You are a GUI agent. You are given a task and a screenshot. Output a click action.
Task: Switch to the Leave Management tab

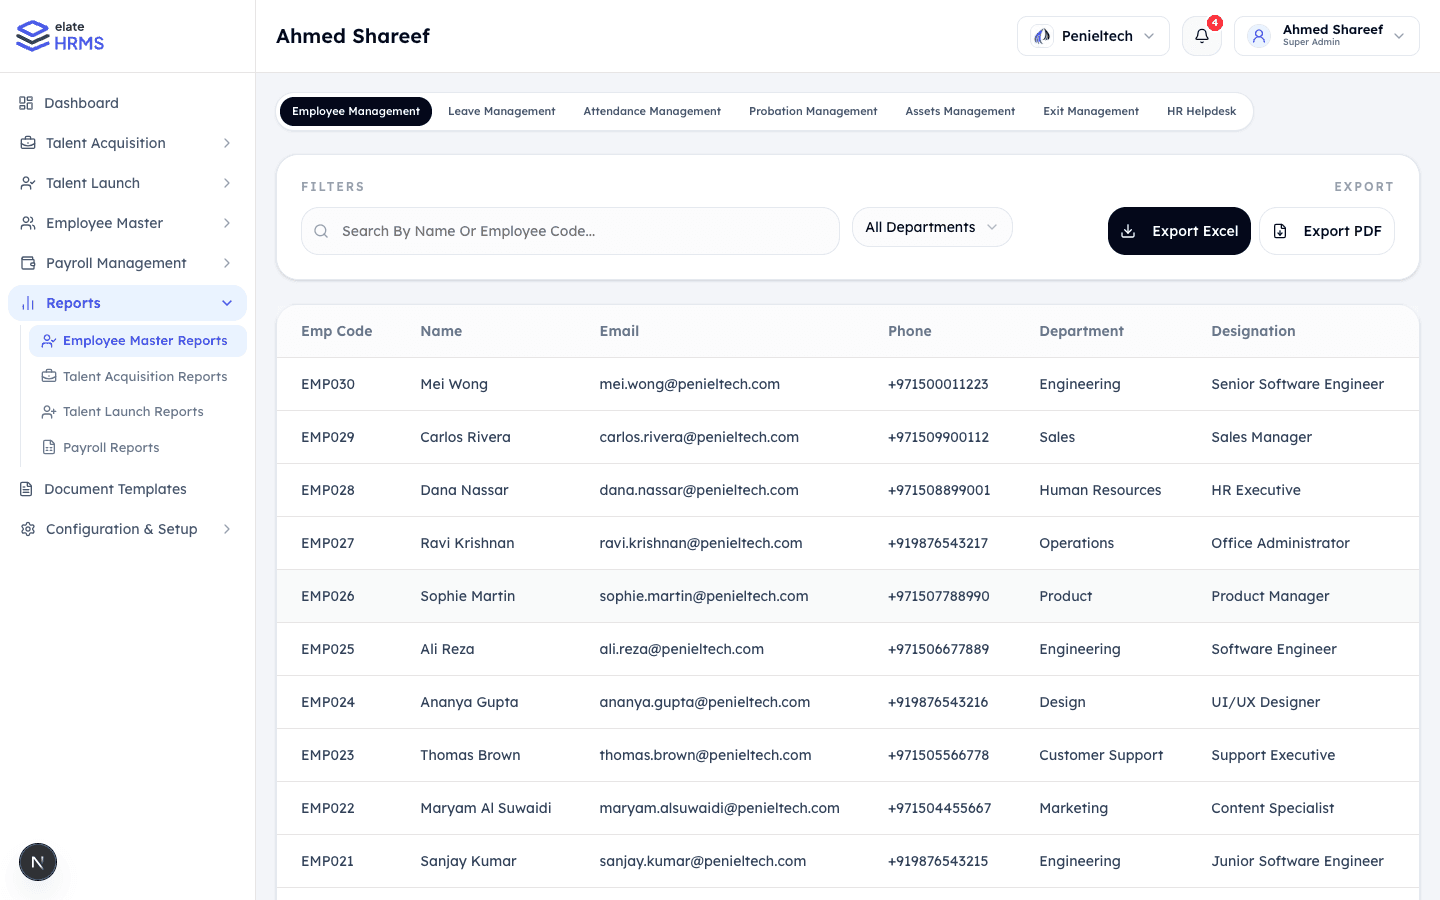(501, 111)
